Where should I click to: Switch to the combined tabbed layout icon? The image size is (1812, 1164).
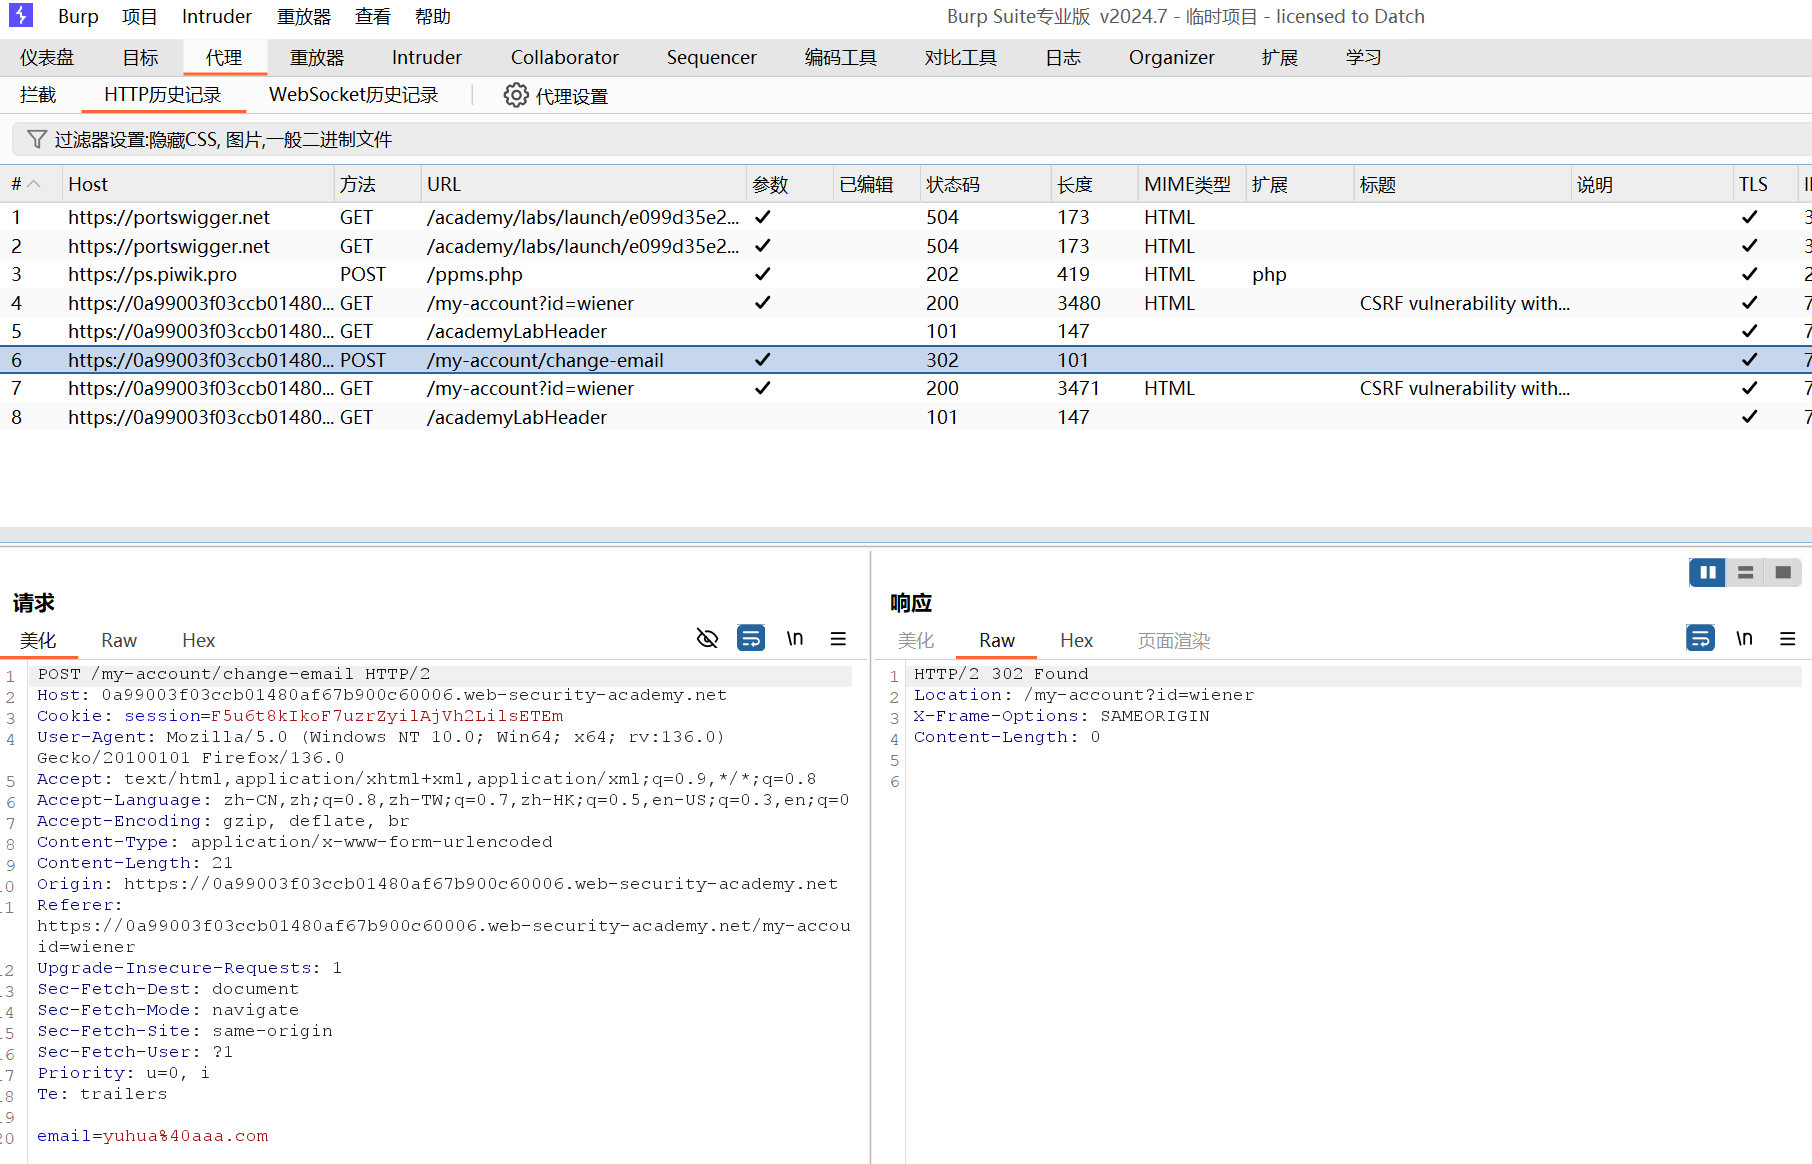pyautogui.click(x=1782, y=572)
